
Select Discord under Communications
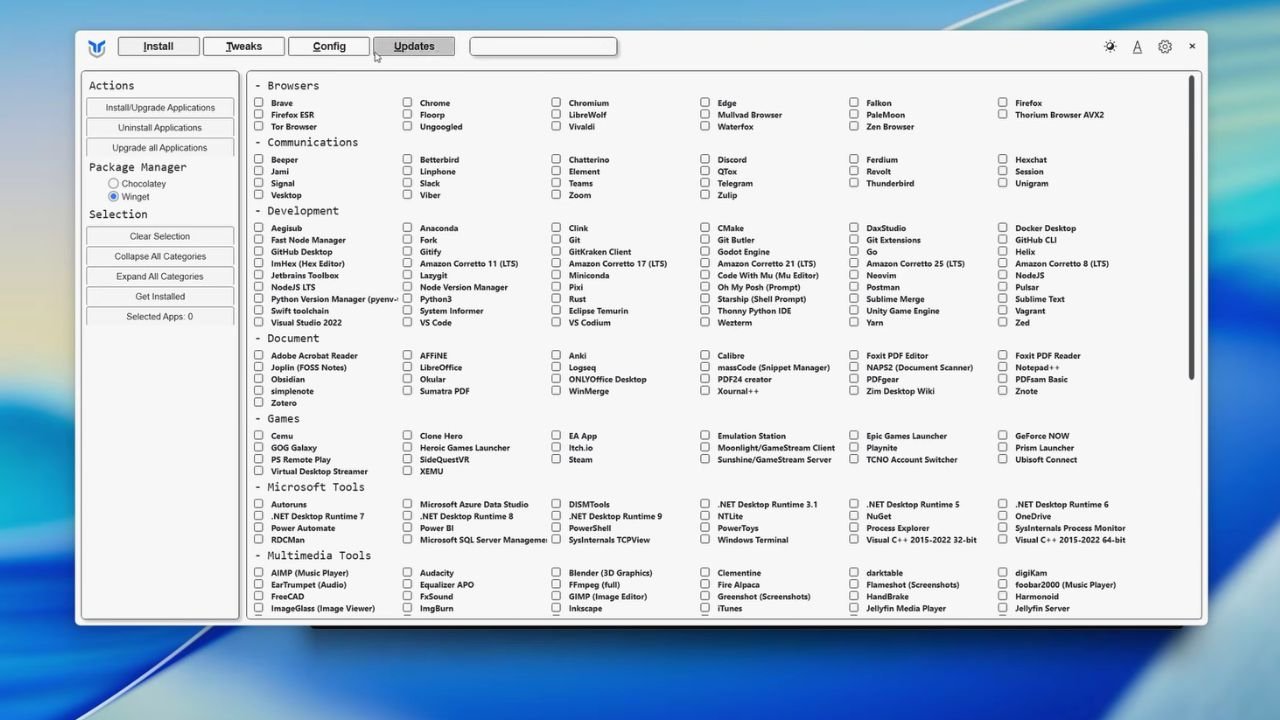click(705, 159)
